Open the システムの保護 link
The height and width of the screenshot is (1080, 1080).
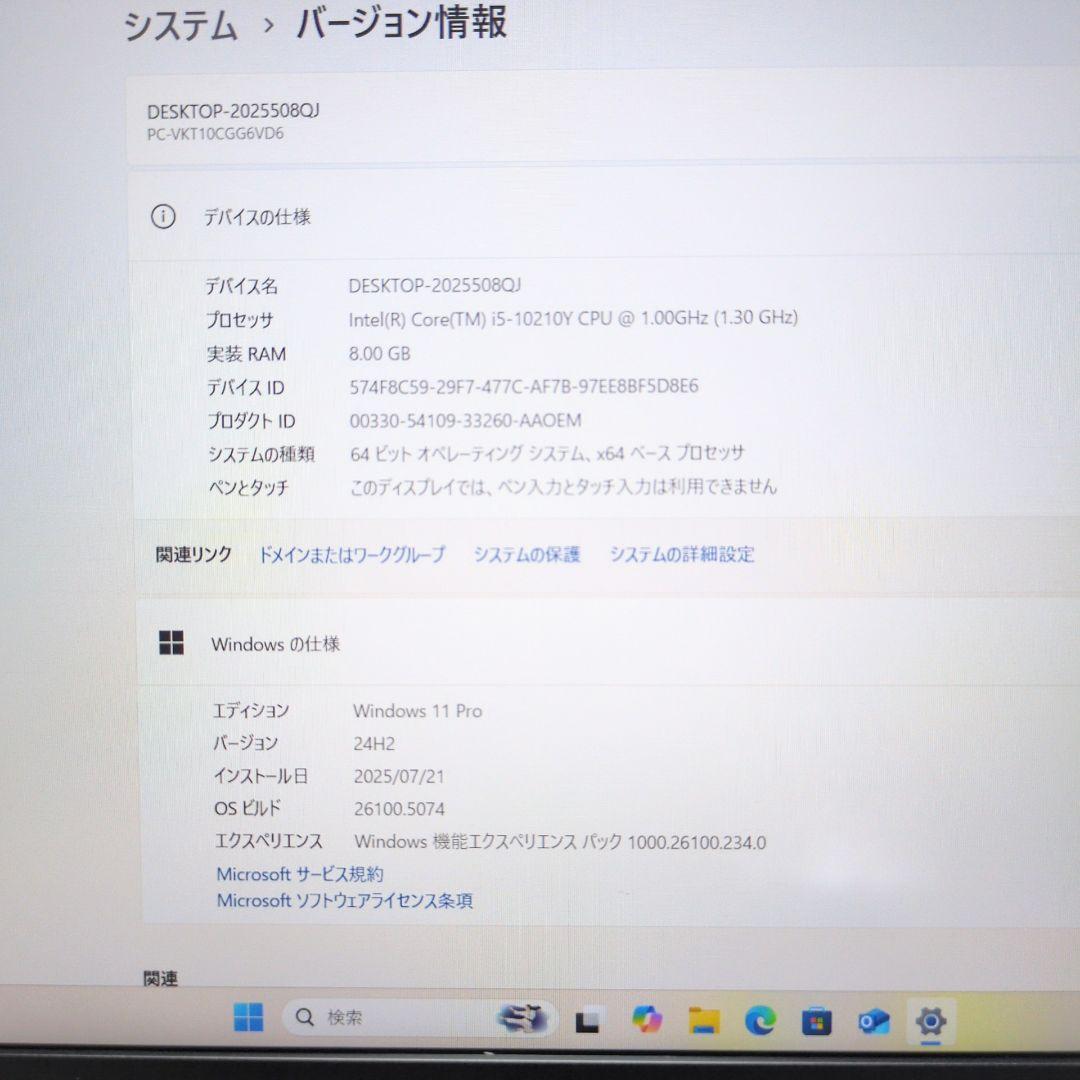click(527, 555)
